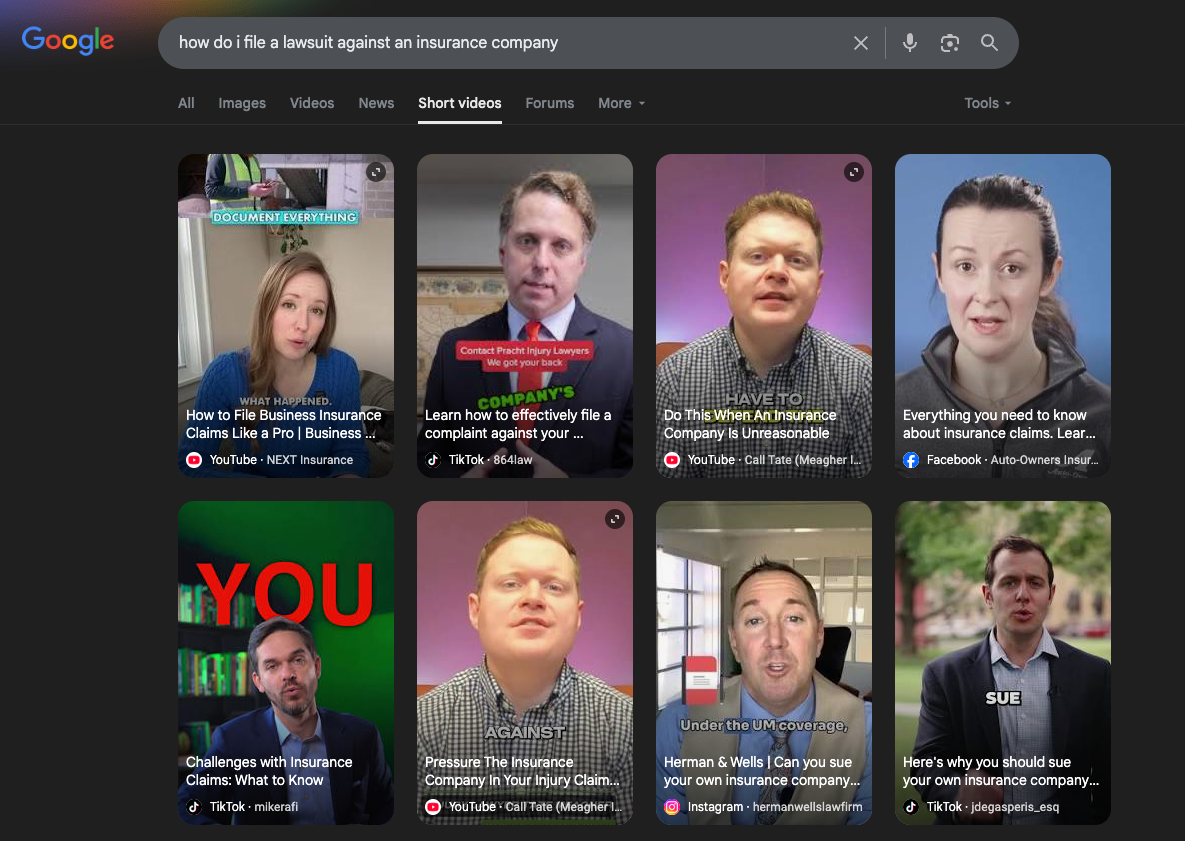
Task: Click 'Pressure The Insurance Company In Your Injury Claim' title
Action: (521, 771)
